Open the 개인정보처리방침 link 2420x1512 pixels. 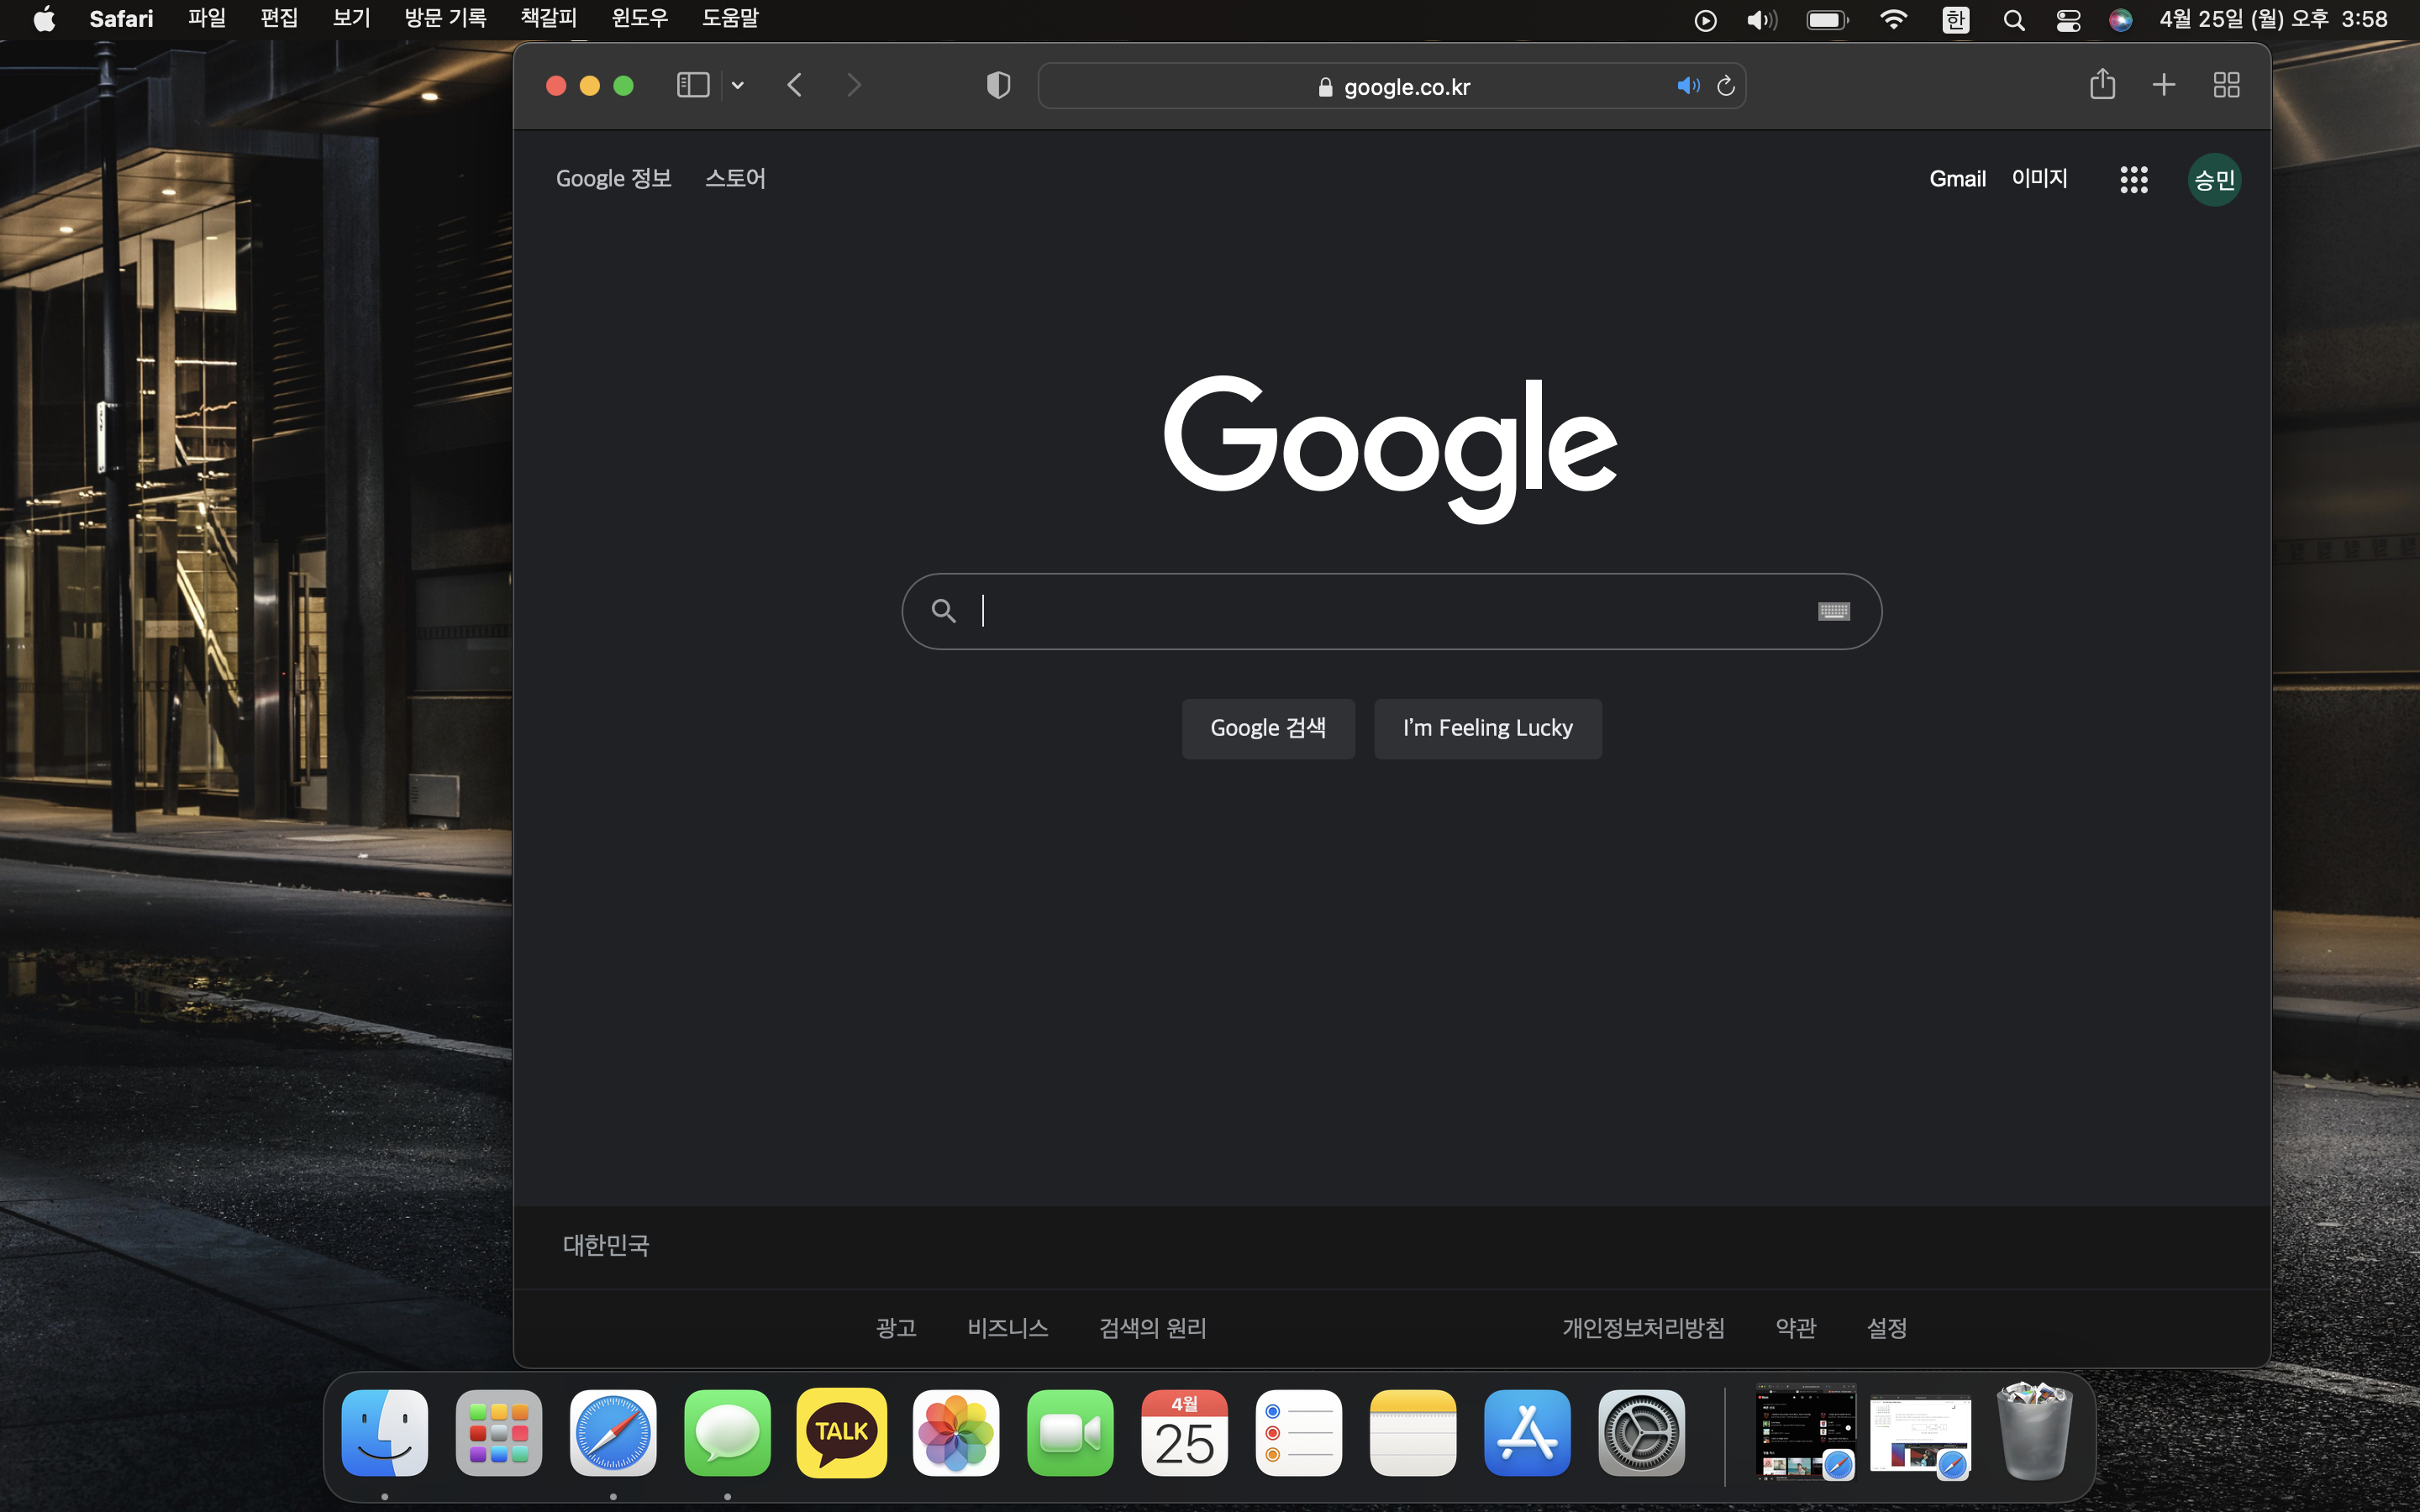tap(1643, 1328)
